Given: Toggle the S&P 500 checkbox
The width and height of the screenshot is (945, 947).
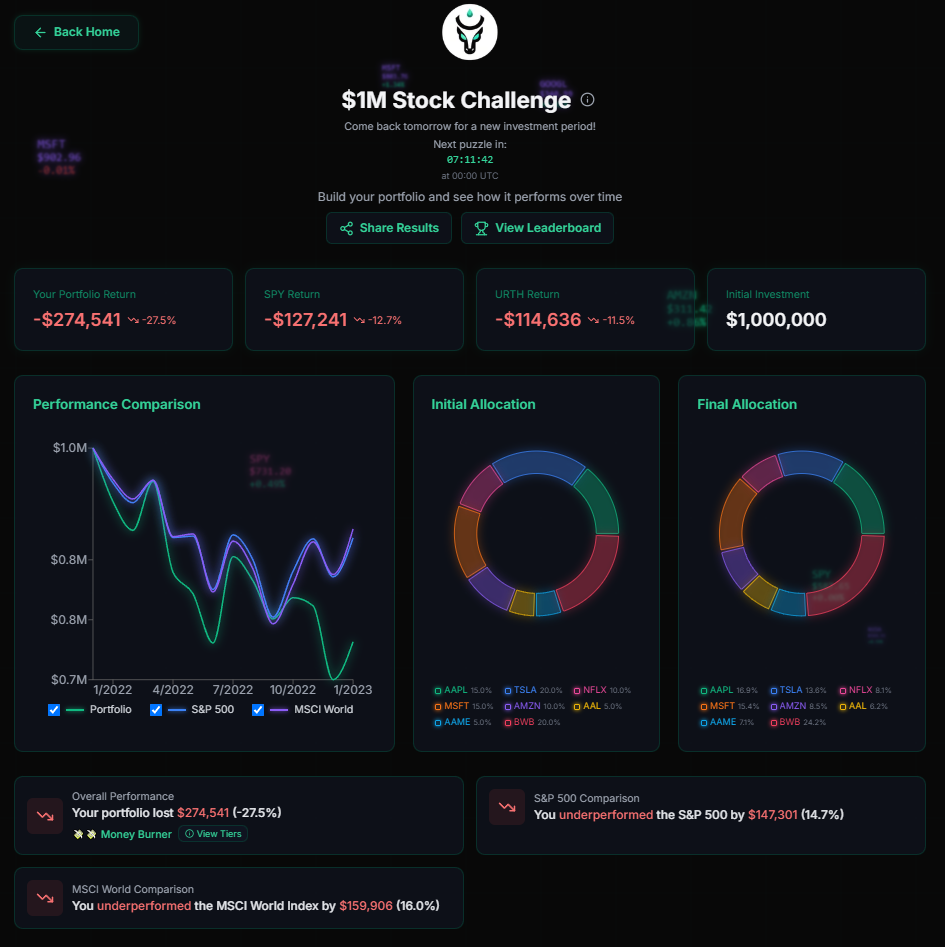Looking at the screenshot, I should (156, 710).
